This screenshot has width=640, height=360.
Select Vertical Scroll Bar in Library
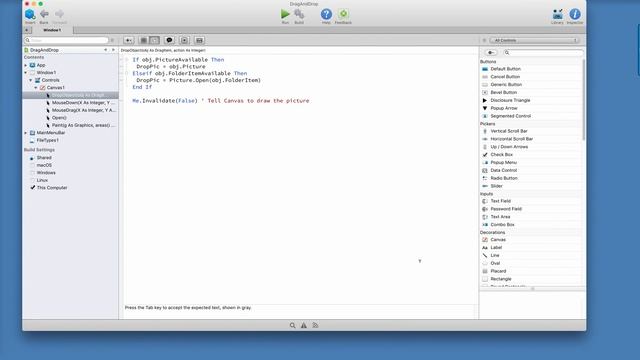(531, 131)
